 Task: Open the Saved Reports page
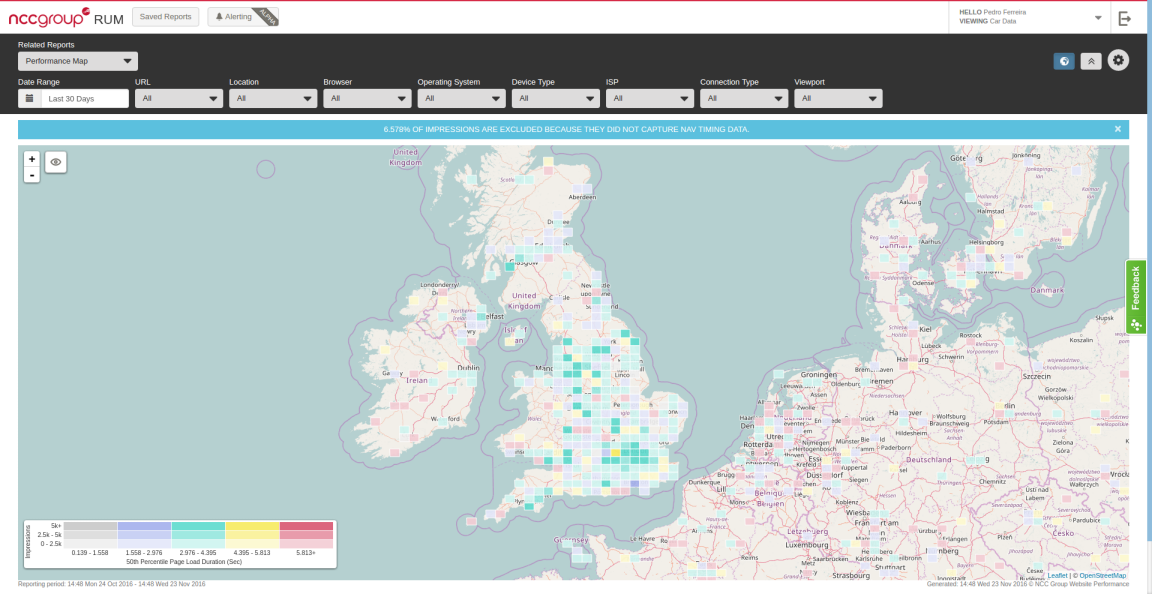(165, 17)
